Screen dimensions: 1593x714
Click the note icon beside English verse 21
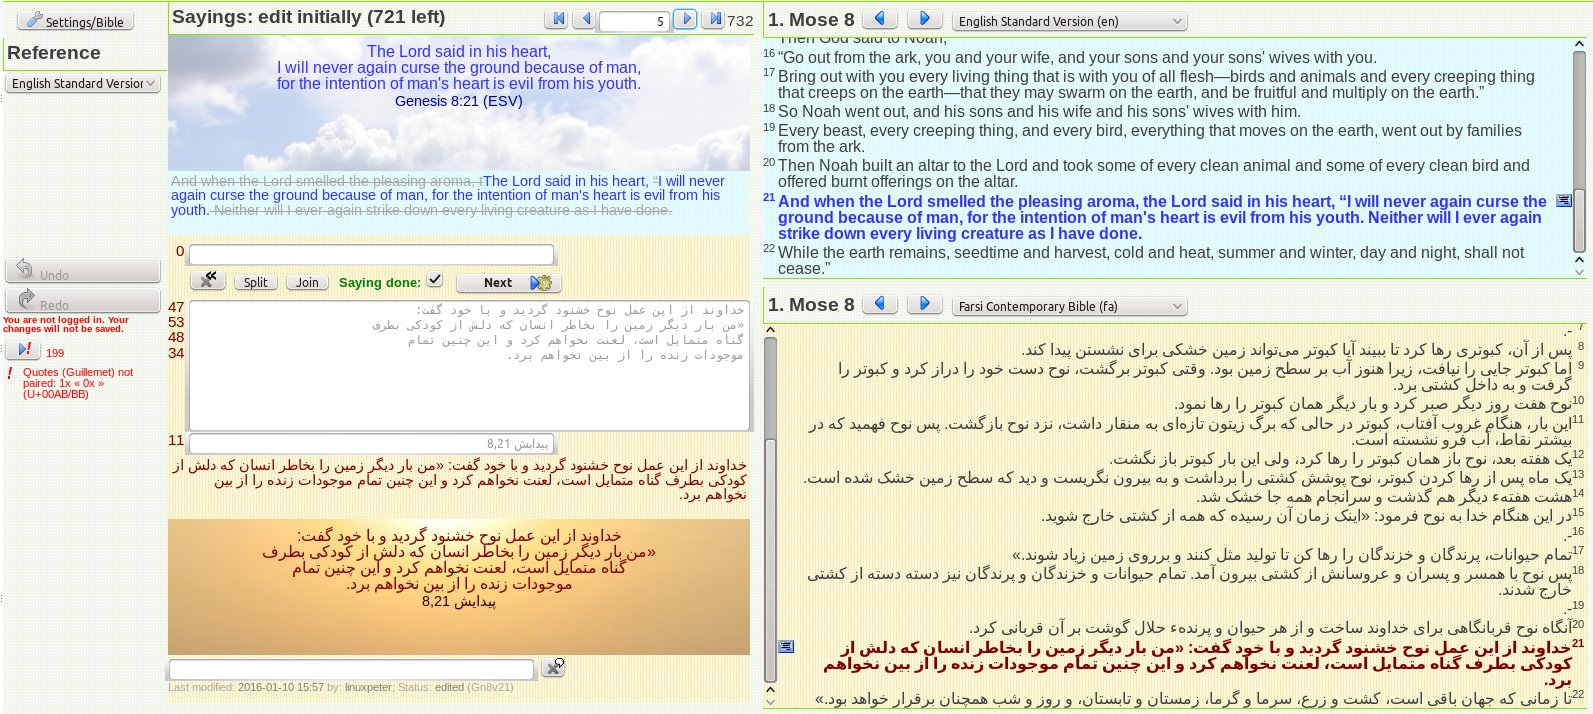[x=1564, y=201]
